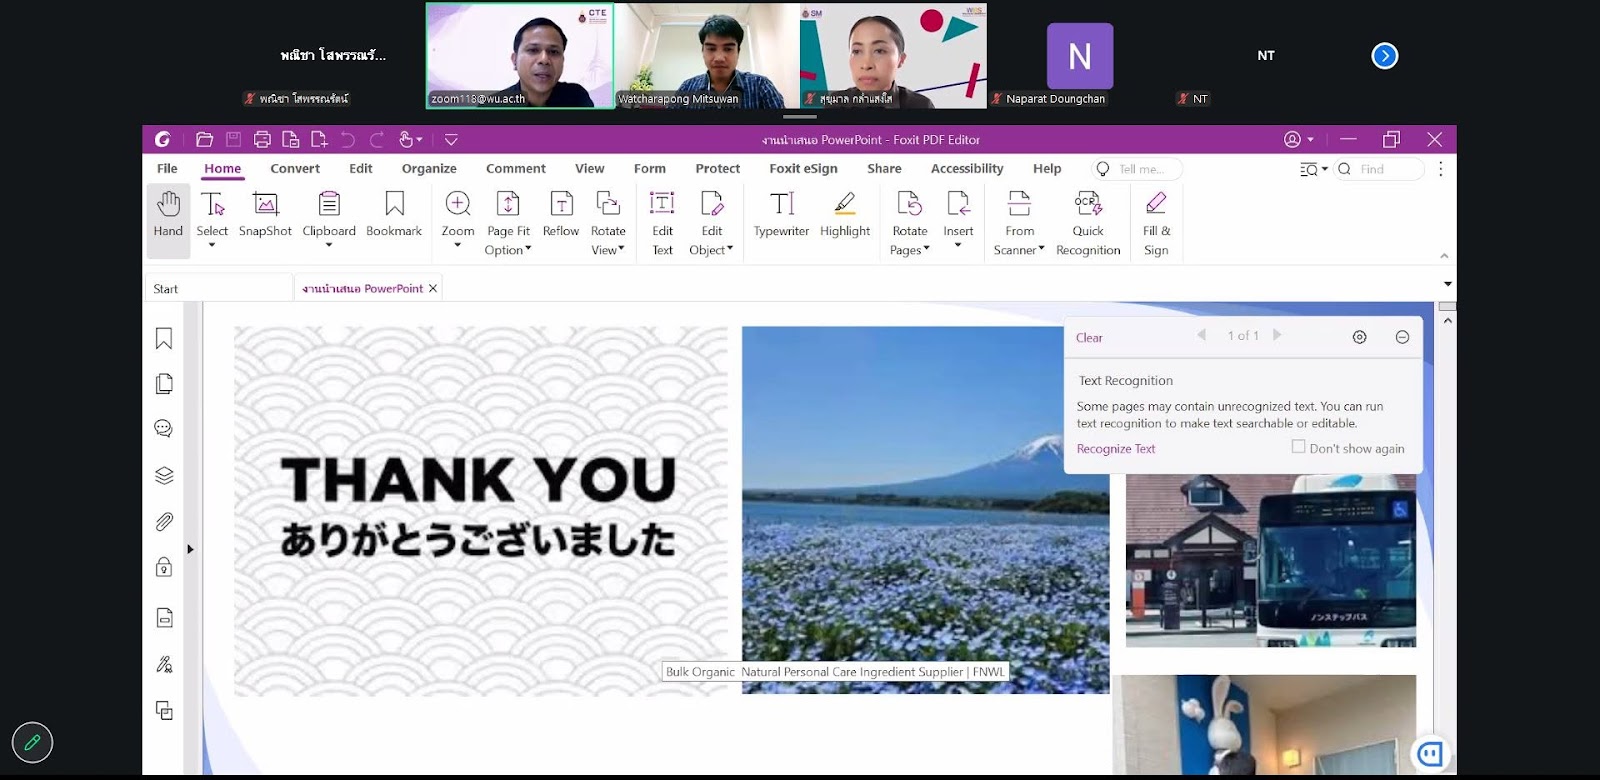Click the Edit Text tool
Image resolution: width=1600 pixels, height=780 pixels.
(662, 224)
